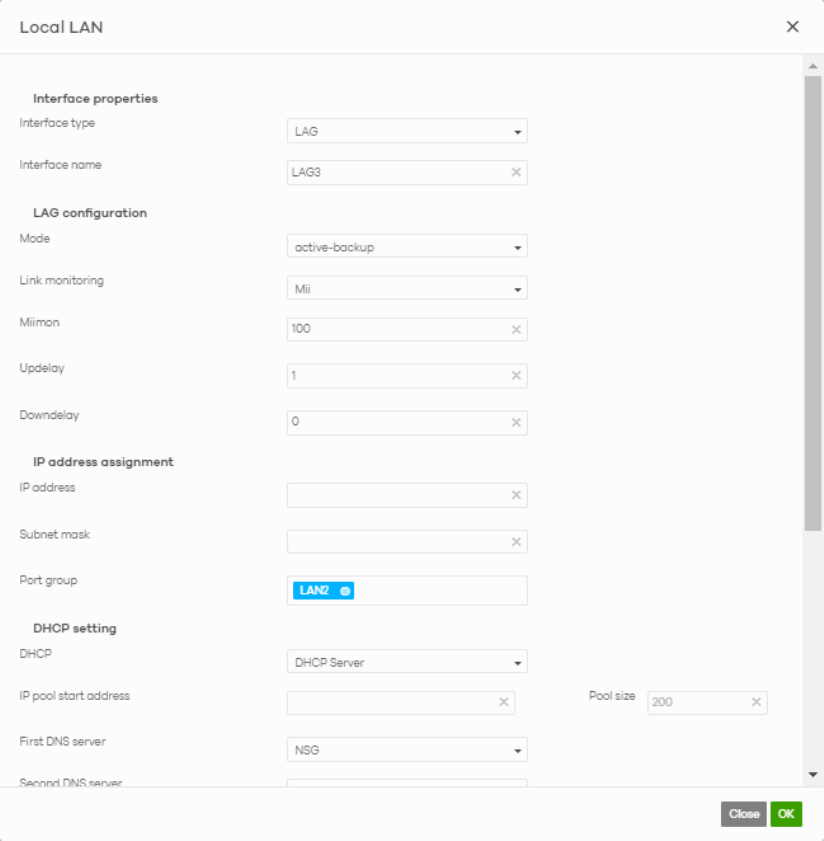Clear the Interface name field
The image size is (824, 841).
click(x=516, y=172)
